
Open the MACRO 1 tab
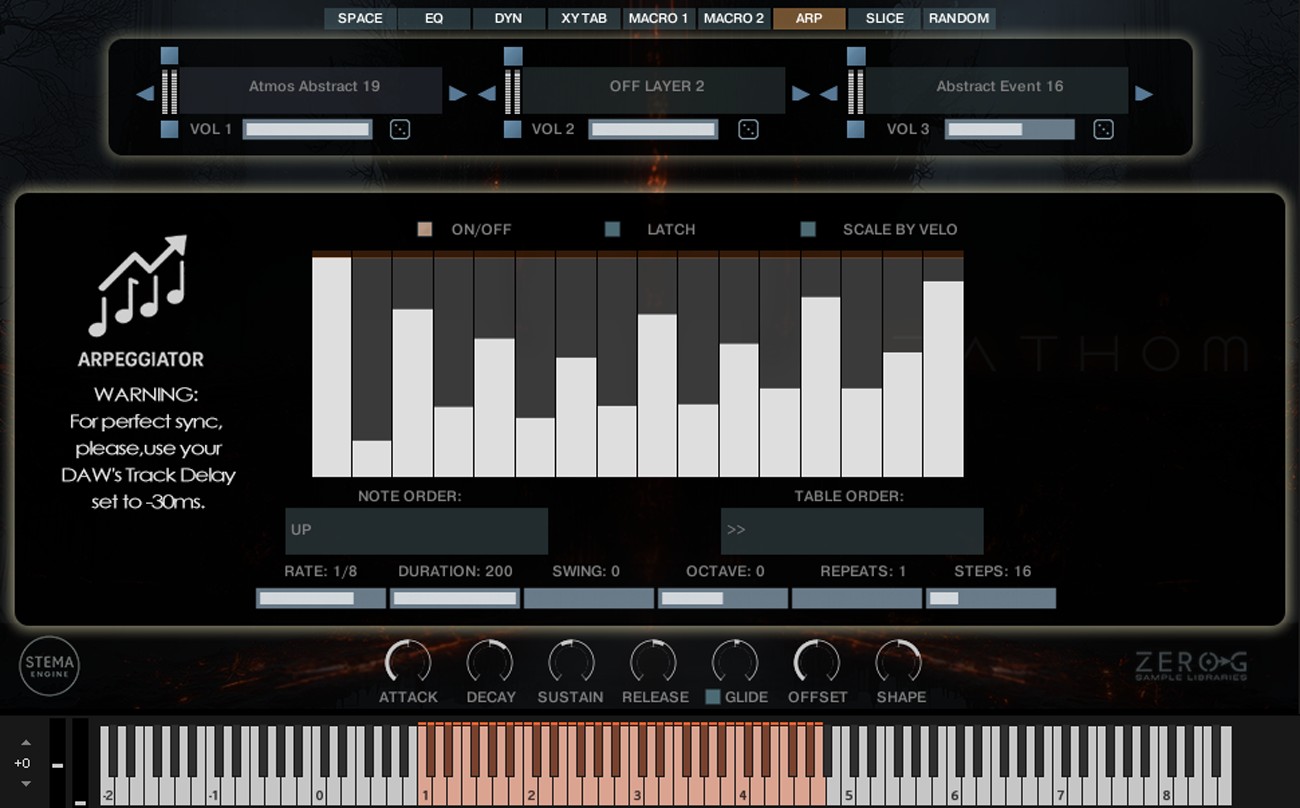click(659, 18)
